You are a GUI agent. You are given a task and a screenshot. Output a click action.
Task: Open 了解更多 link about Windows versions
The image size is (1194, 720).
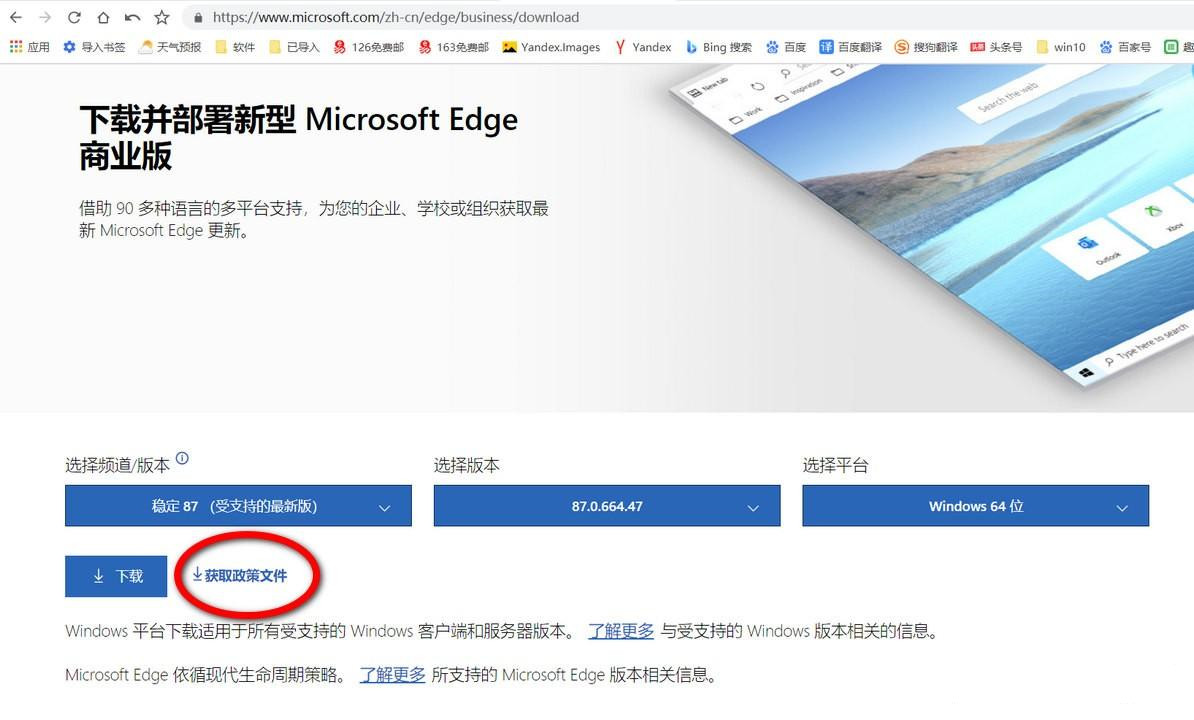click(x=621, y=631)
